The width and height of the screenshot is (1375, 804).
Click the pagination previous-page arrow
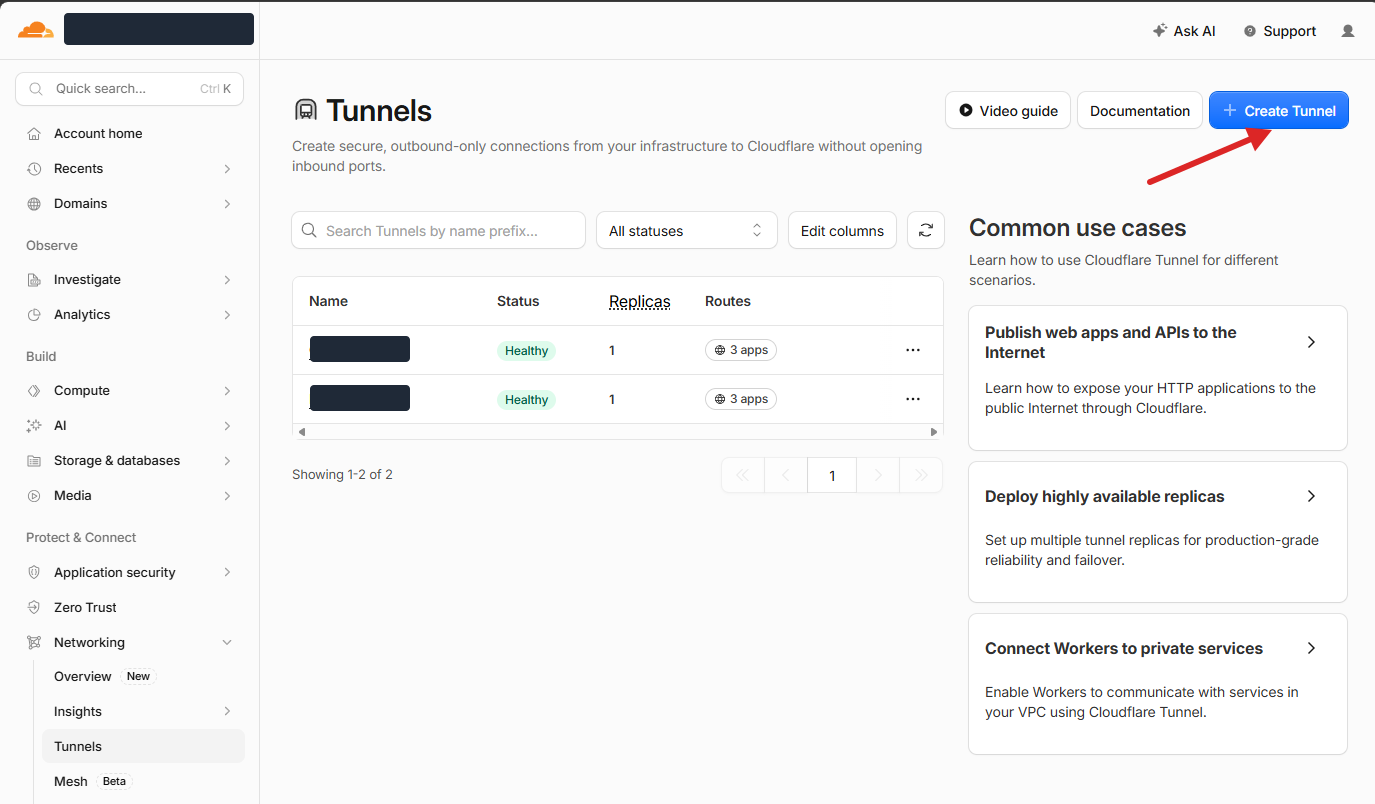(x=786, y=476)
